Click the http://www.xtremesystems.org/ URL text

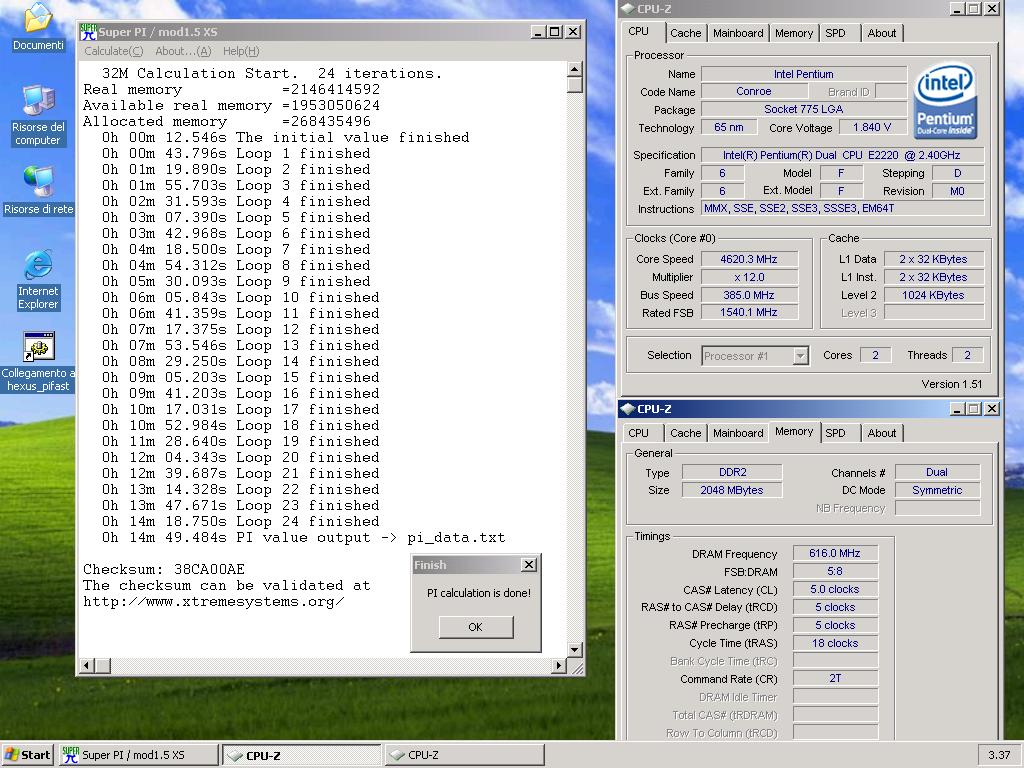pos(214,601)
